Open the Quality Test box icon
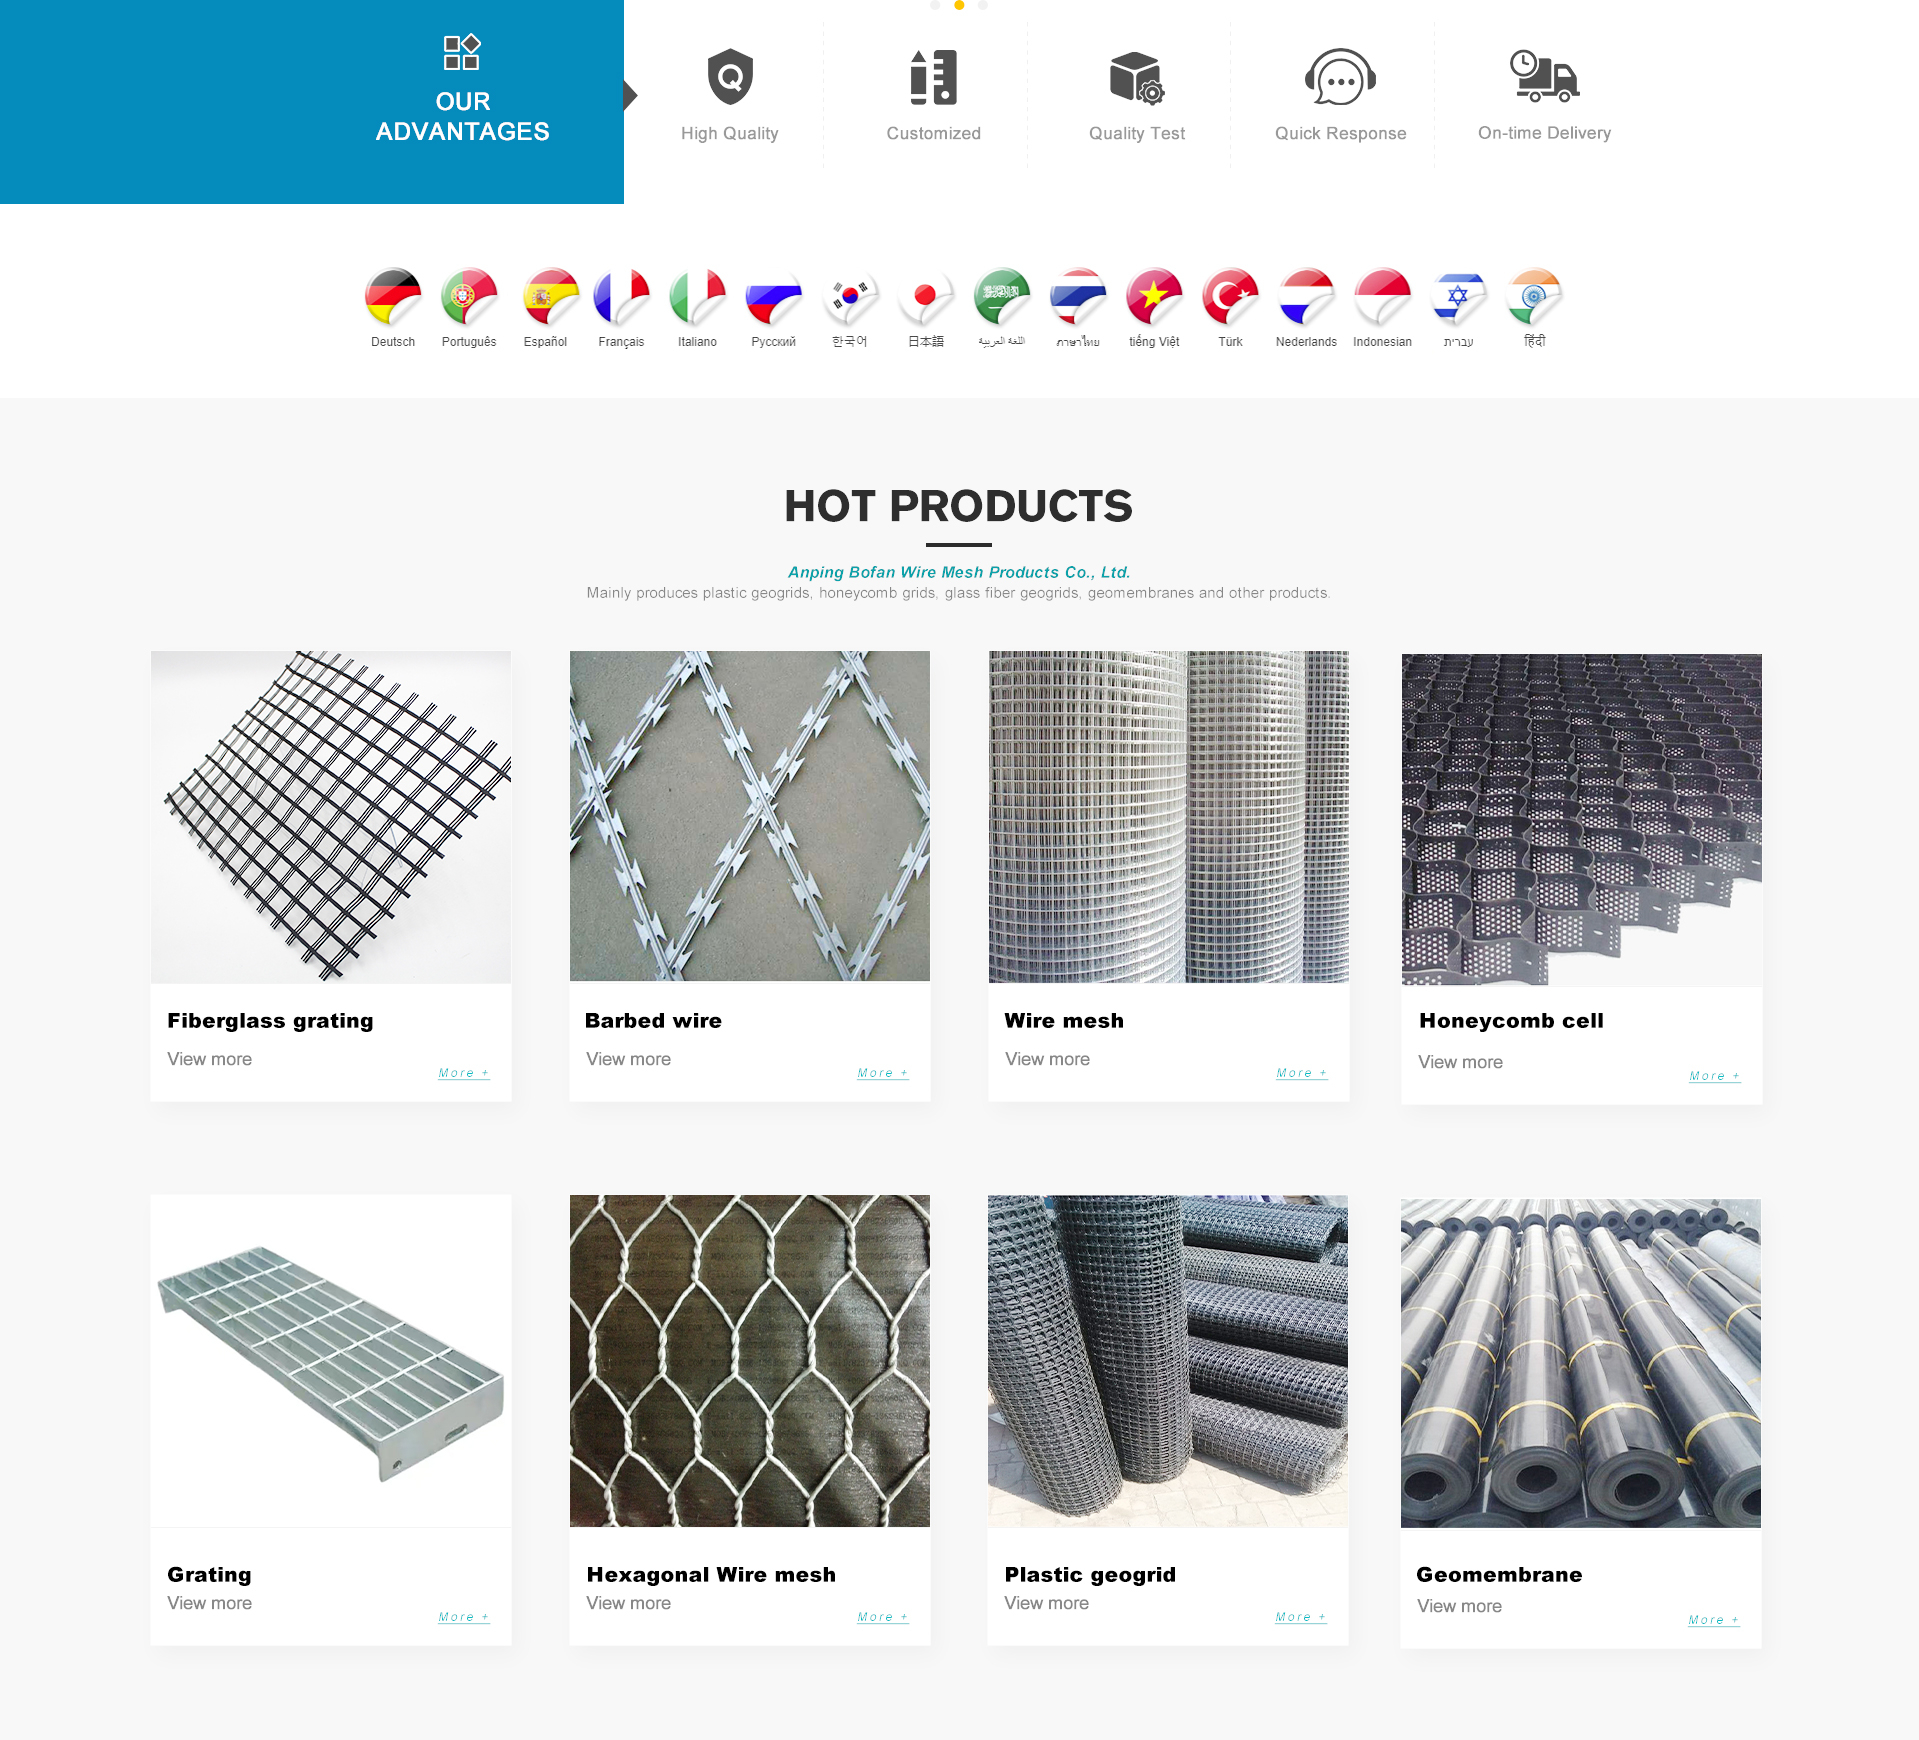 pyautogui.click(x=1137, y=77)
